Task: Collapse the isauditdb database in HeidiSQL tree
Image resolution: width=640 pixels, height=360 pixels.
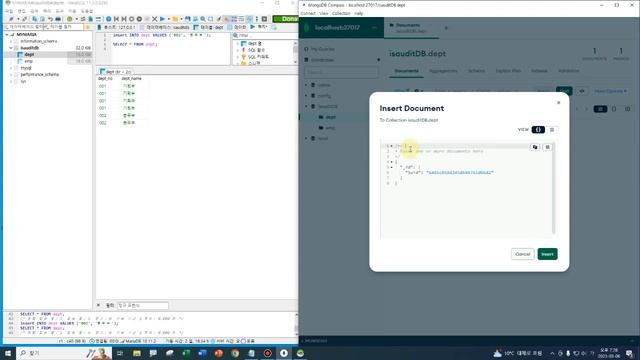Action: coord(11,48)
